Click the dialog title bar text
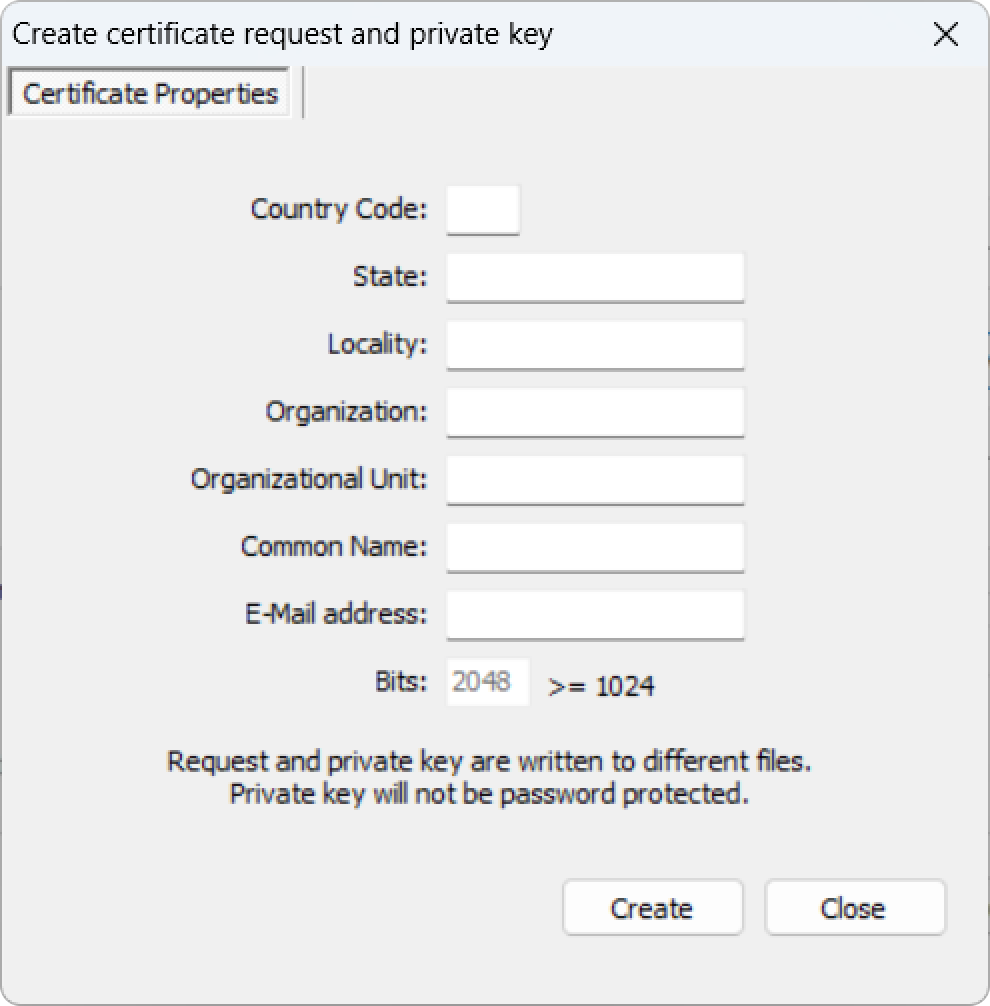Viewport: 990px width, 1006px height. coord(282,34)
